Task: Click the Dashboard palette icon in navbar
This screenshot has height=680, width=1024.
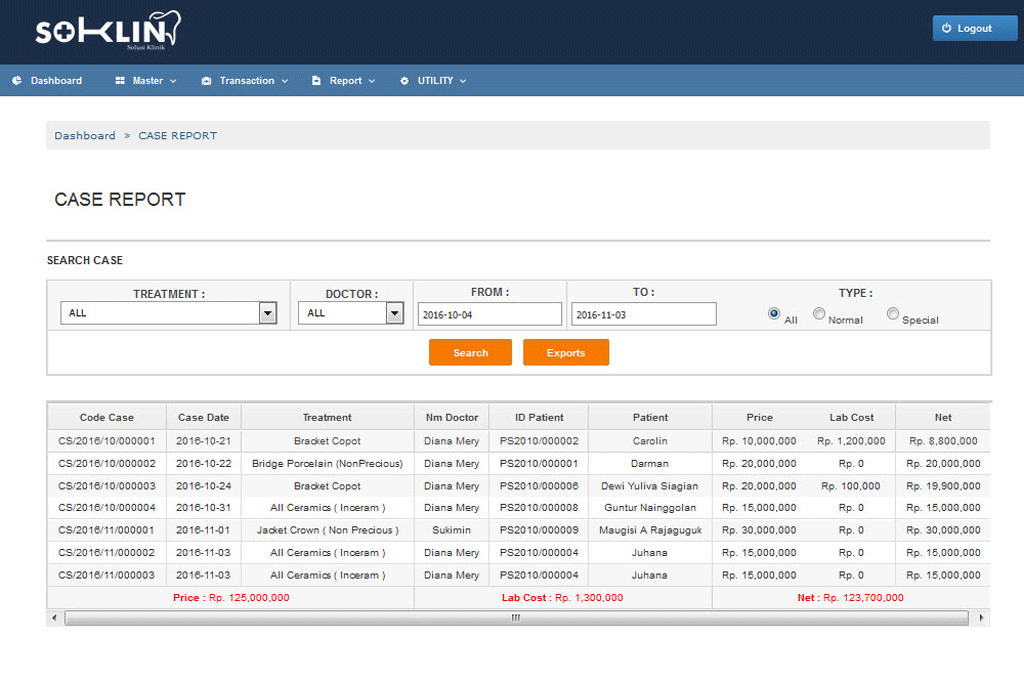Action: (17, 81)
